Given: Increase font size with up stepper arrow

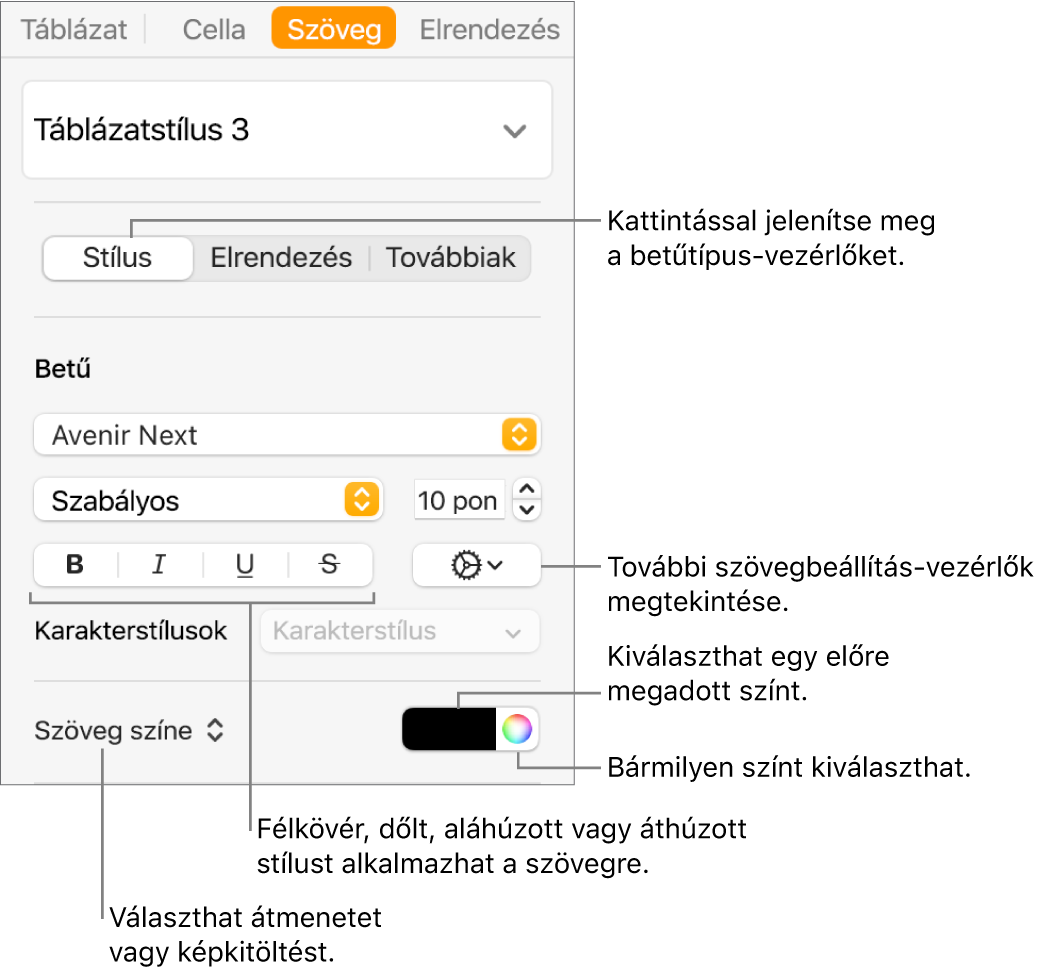Looking at the screenshot, I should (x=527, y=489).
